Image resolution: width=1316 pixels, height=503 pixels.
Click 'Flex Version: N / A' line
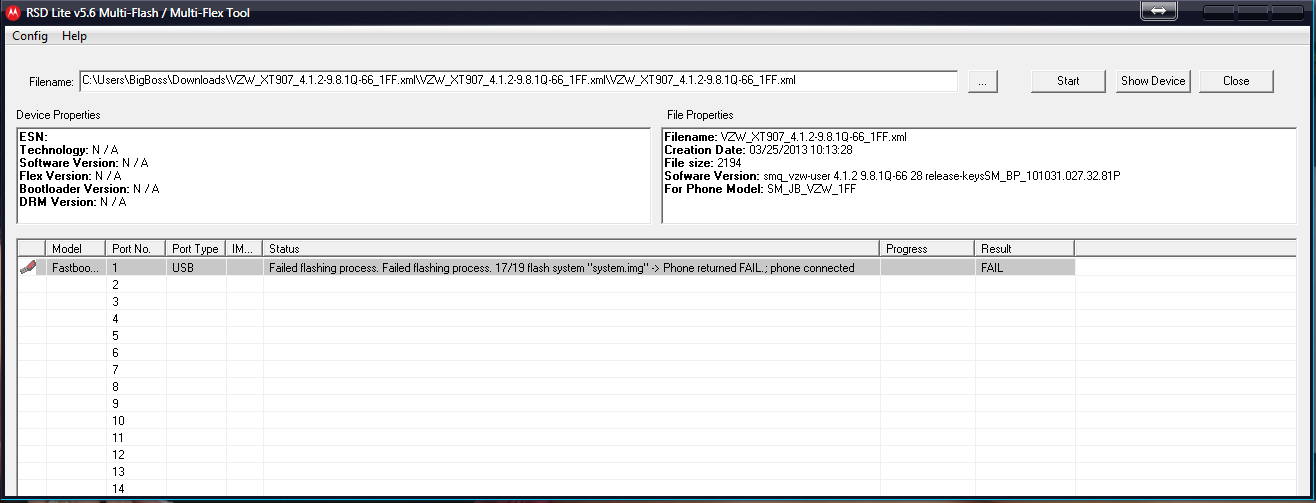(x=70, y=176)
